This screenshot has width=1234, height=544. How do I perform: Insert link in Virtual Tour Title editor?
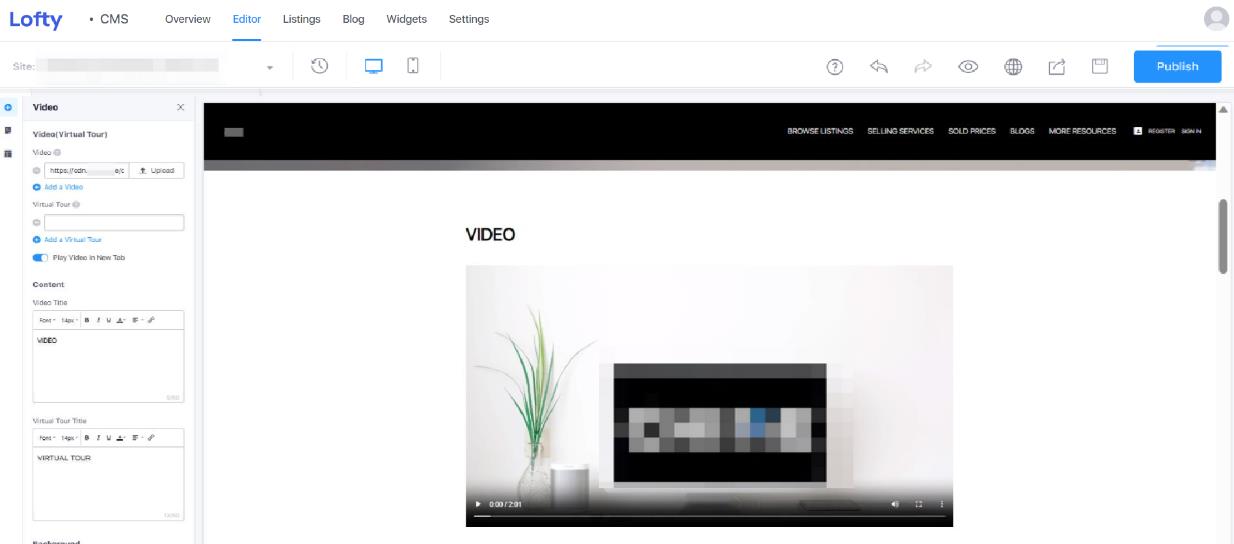[x=151, y=438]
